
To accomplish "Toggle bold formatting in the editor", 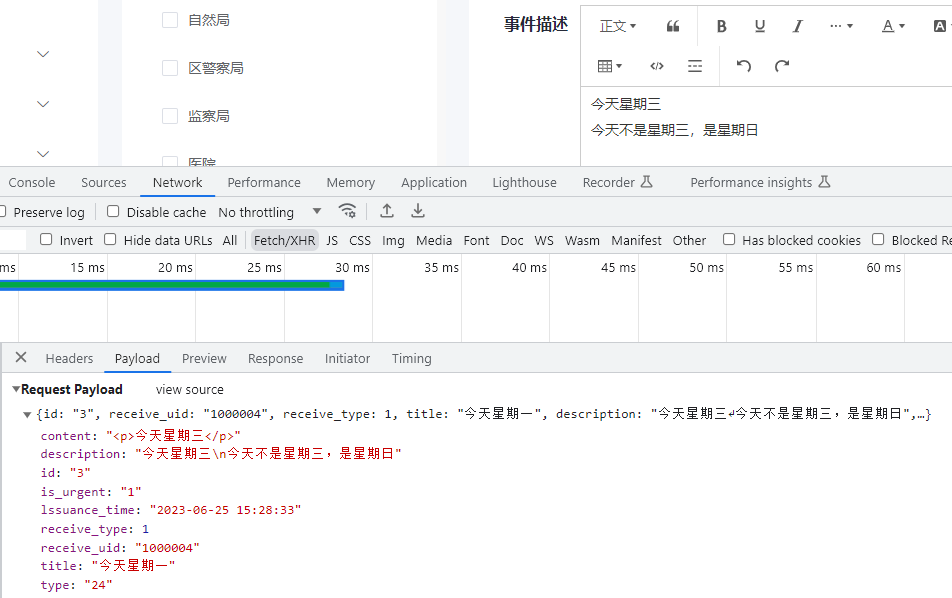I will click(721, 26).
